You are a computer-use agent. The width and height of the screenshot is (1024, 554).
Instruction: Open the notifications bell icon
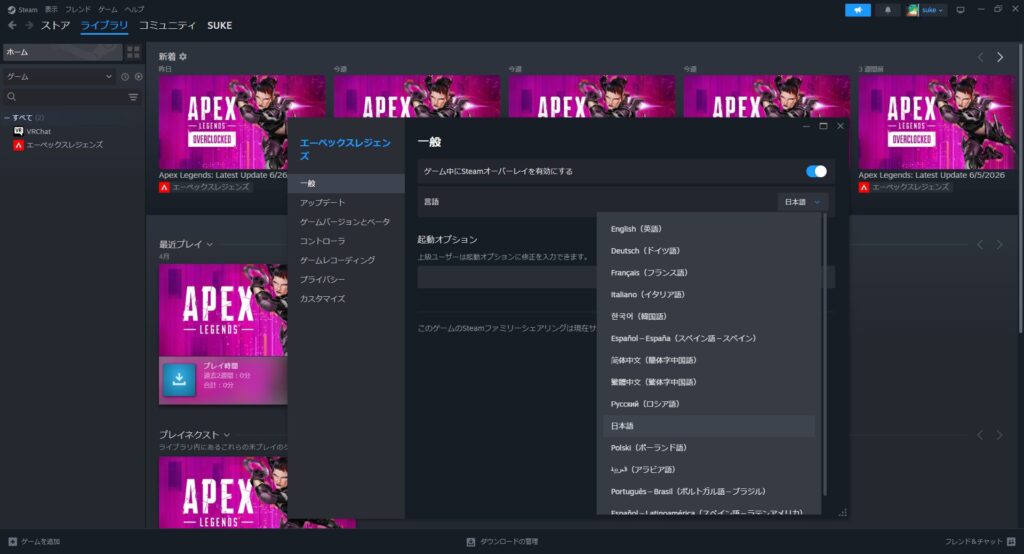(x=888, y=10)
